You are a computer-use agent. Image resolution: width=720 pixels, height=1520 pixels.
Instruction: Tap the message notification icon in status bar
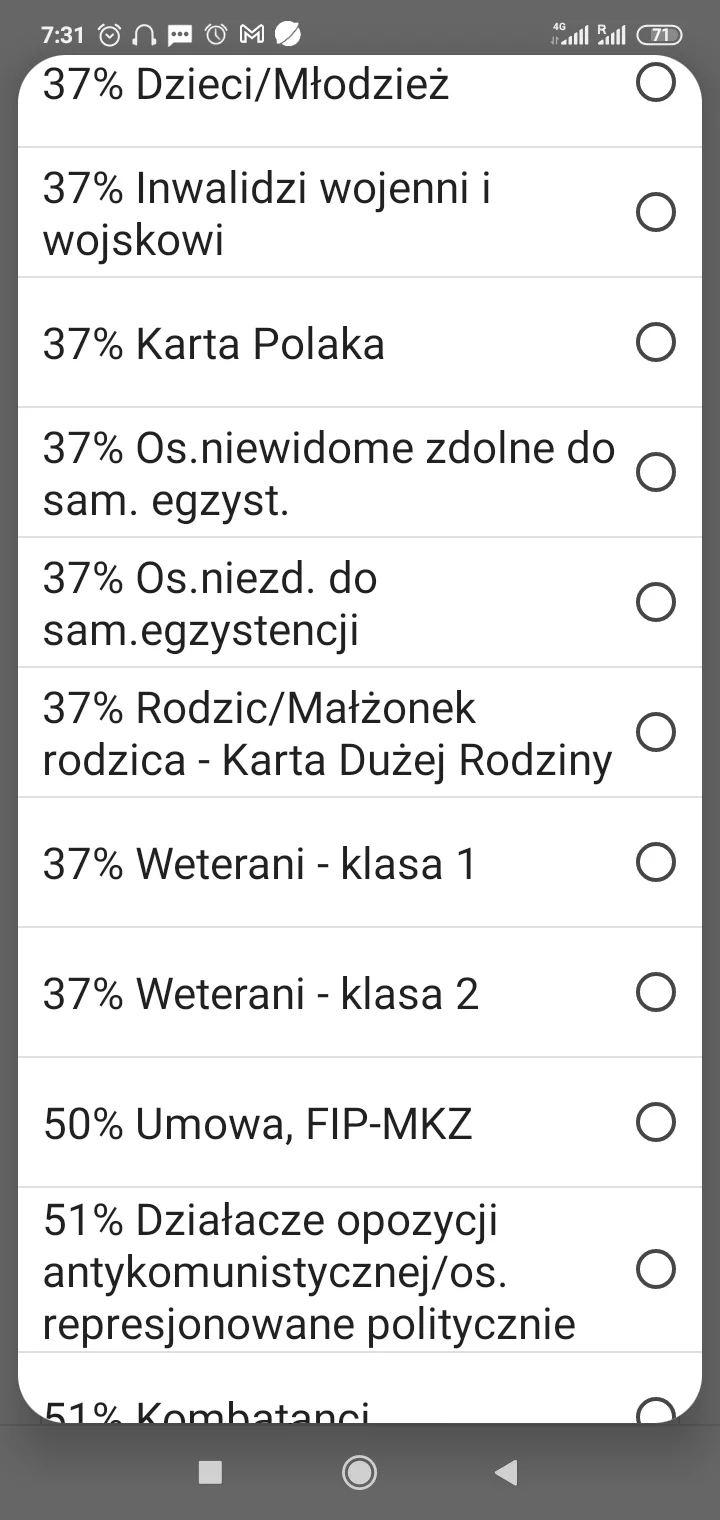(180, 35)
